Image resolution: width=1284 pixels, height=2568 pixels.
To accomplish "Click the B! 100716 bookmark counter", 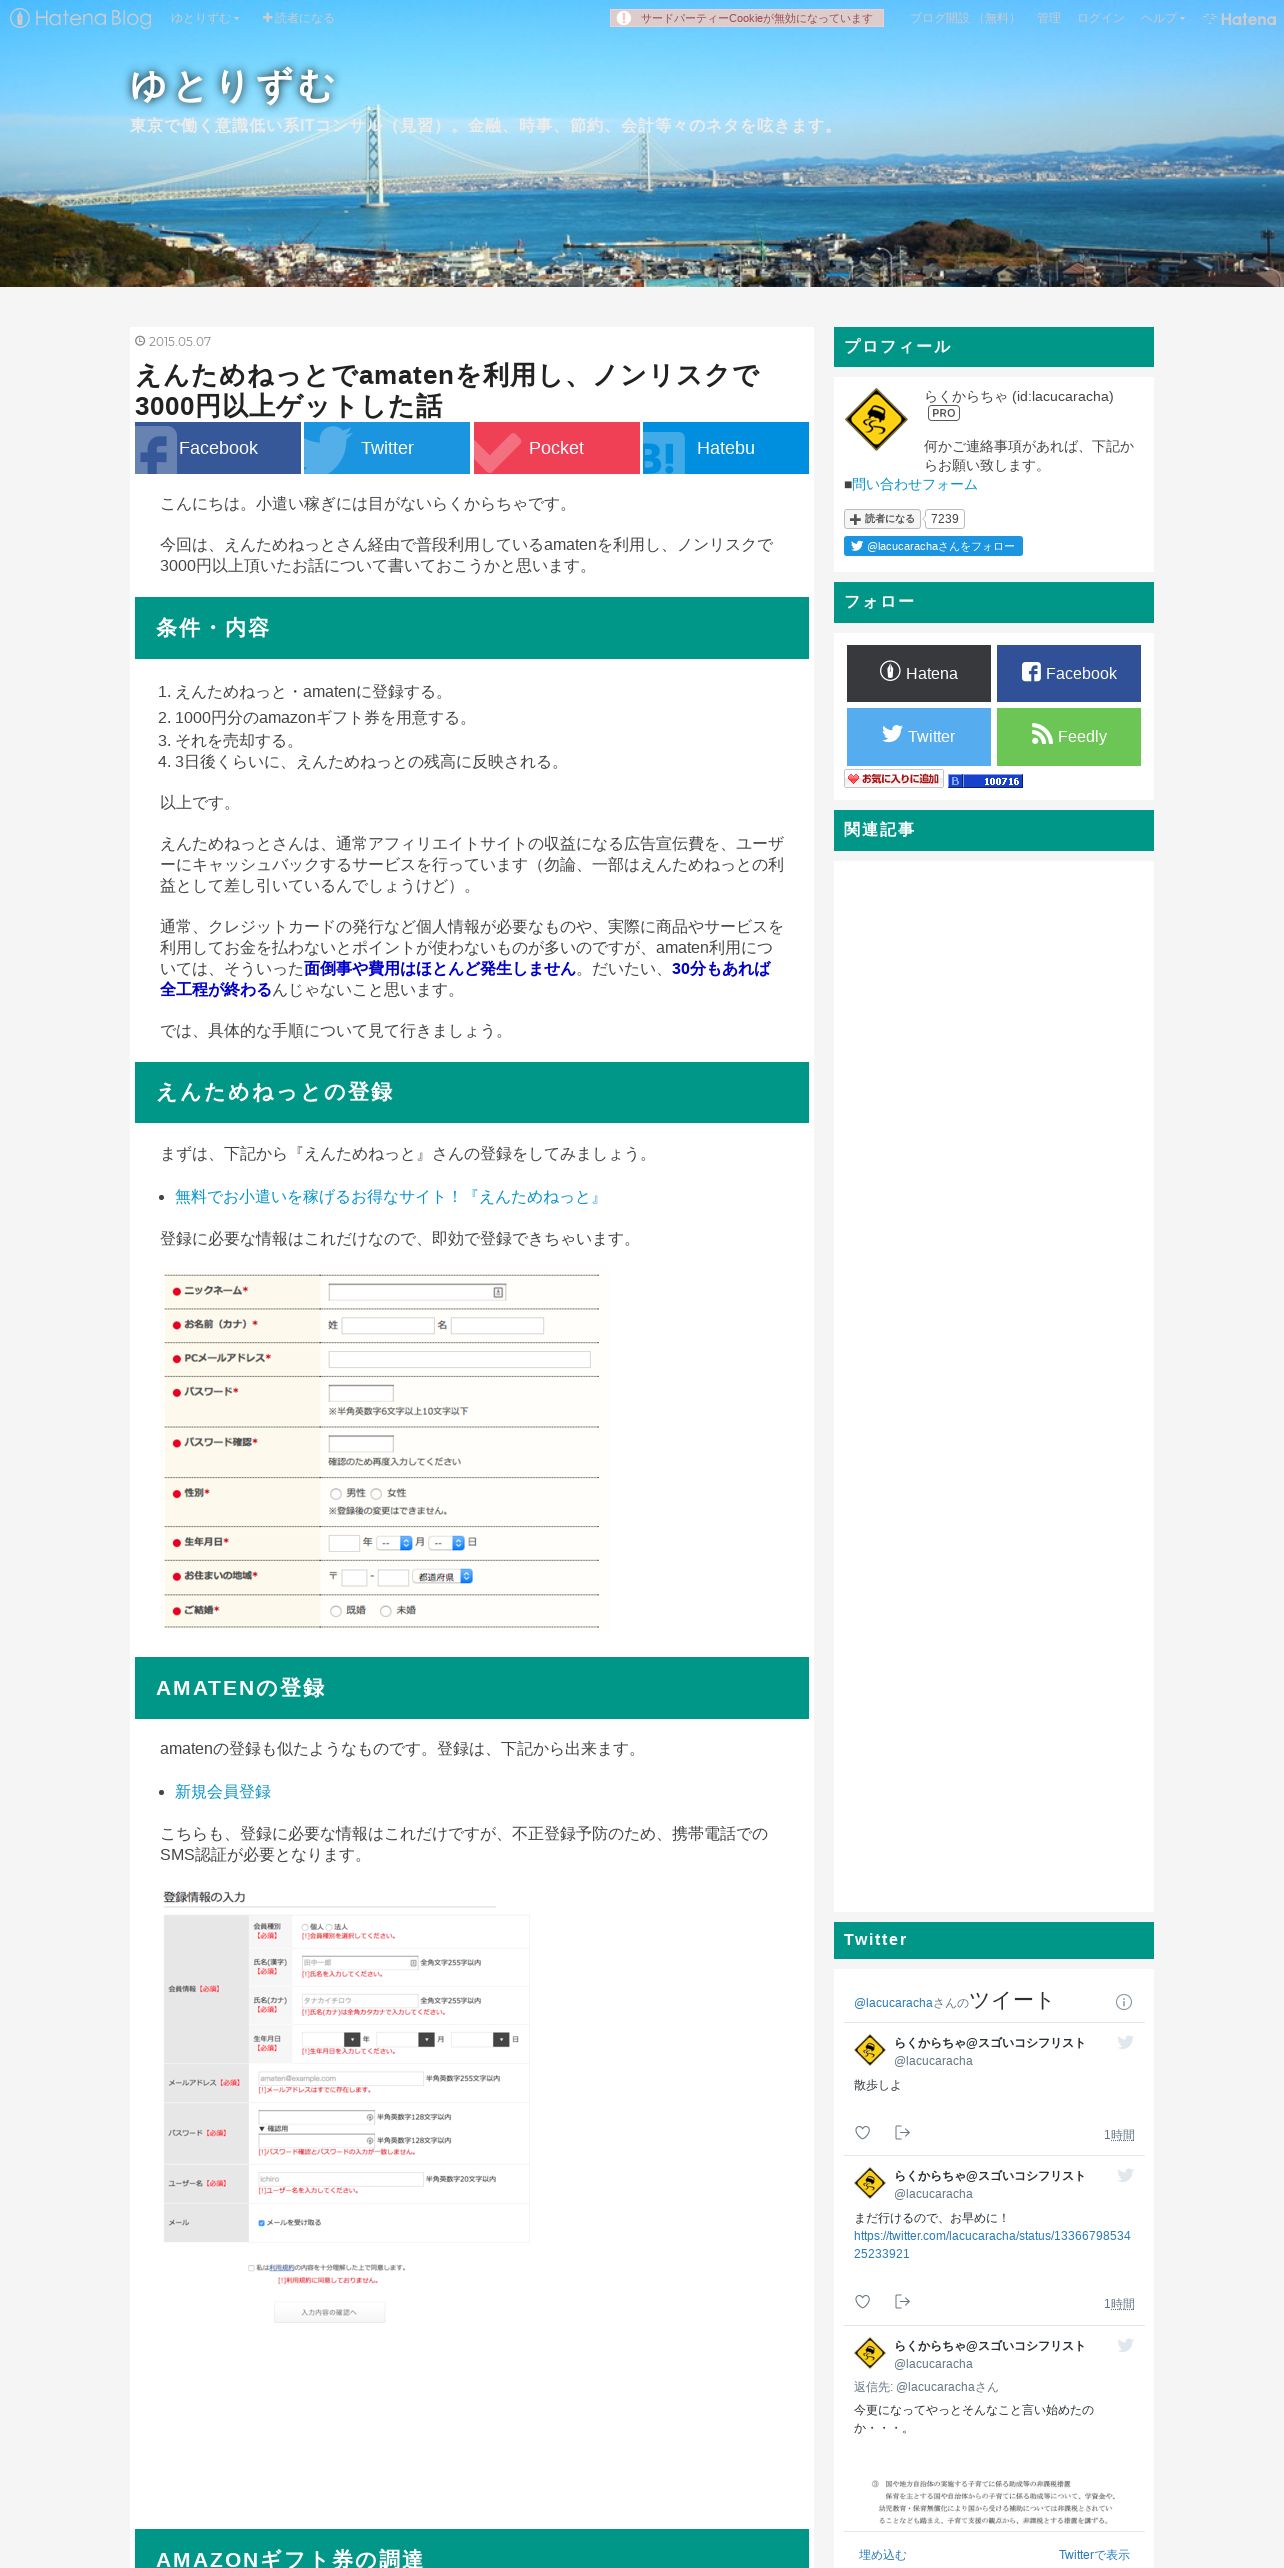I will 986,781.
